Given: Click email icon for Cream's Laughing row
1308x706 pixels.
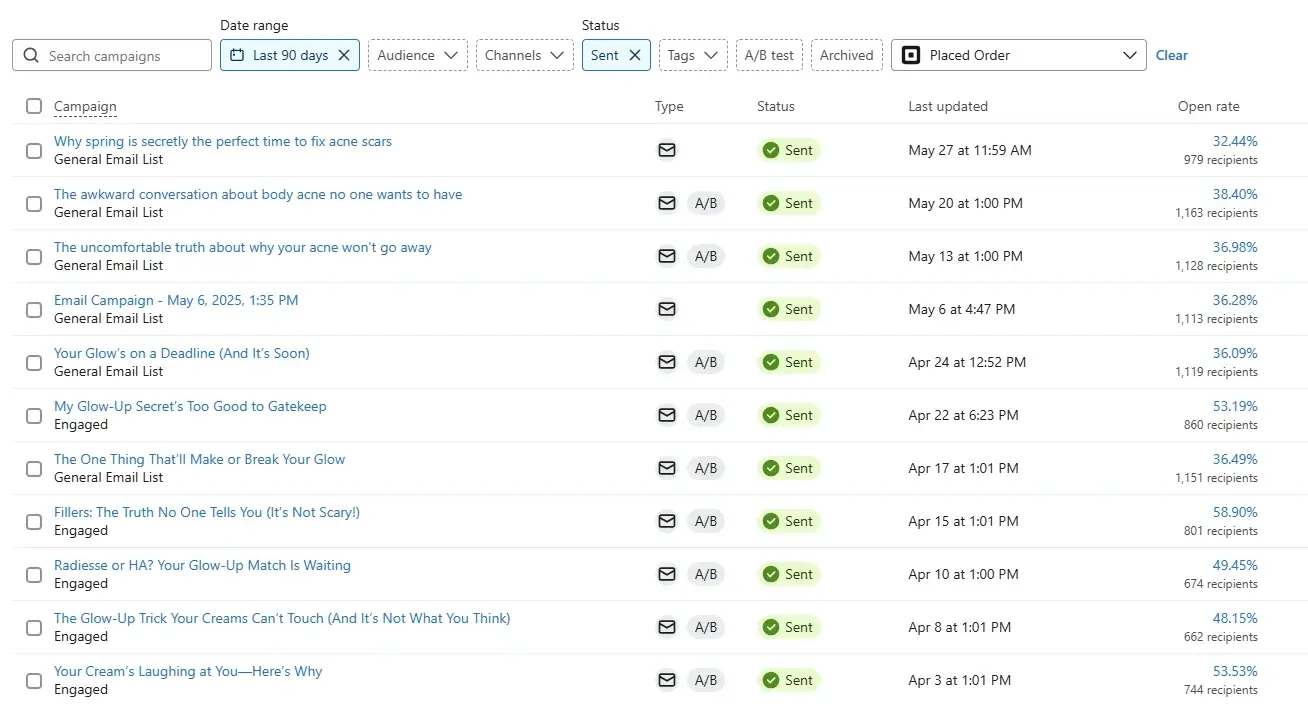Looking at the screenshot, I should pos(666,680).
